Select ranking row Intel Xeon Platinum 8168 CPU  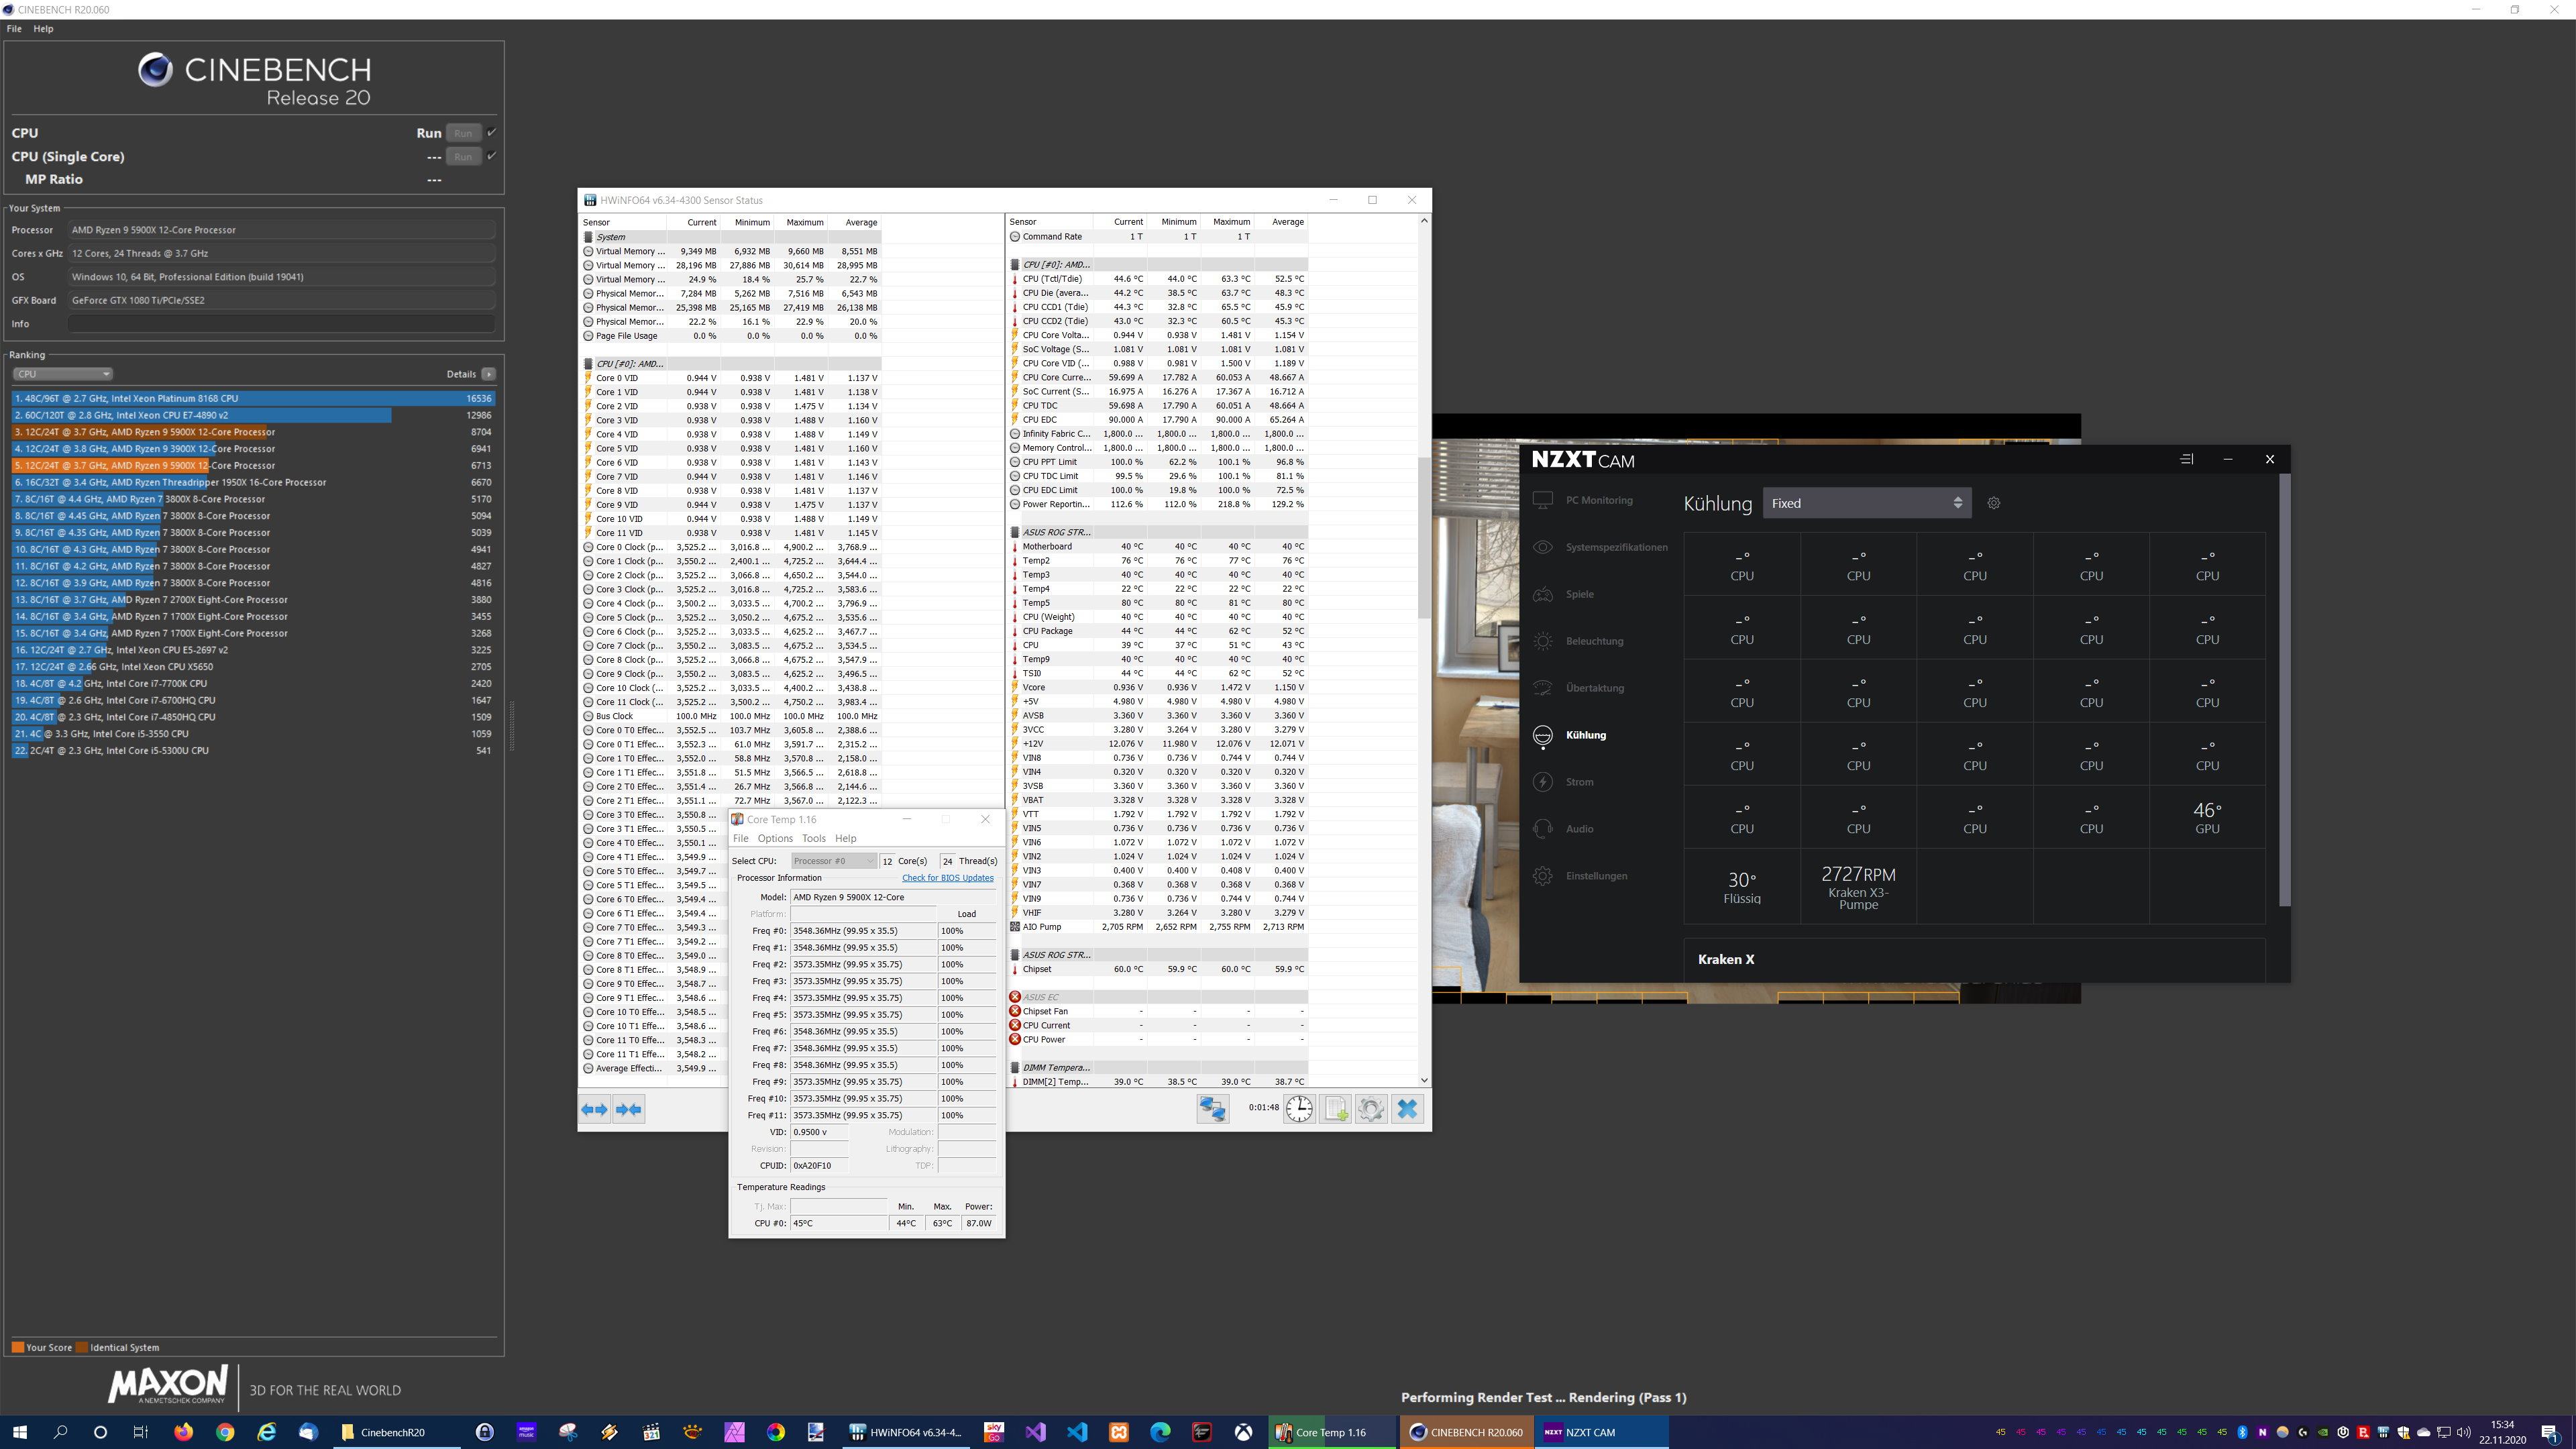click(254, 398)
